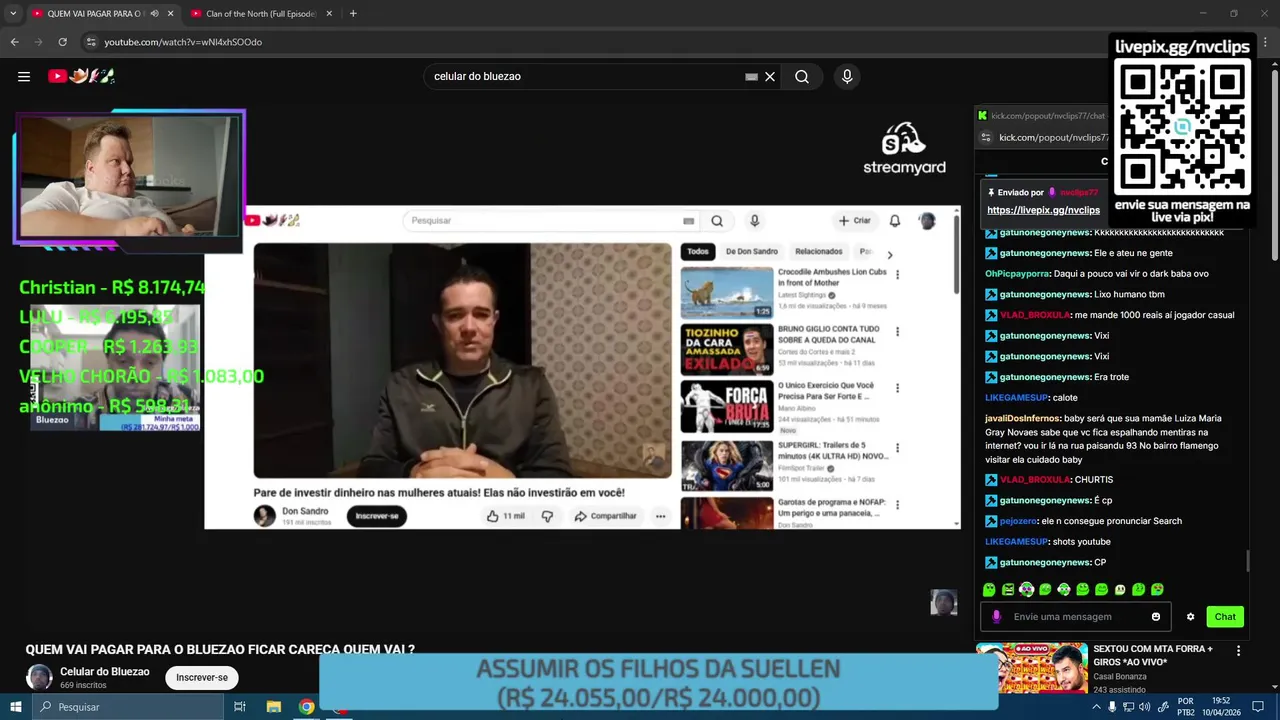The height and width of the screenshot is (720, 1280).
Task: Click purple microphone icon in chat input
Action: pos(996,617)
